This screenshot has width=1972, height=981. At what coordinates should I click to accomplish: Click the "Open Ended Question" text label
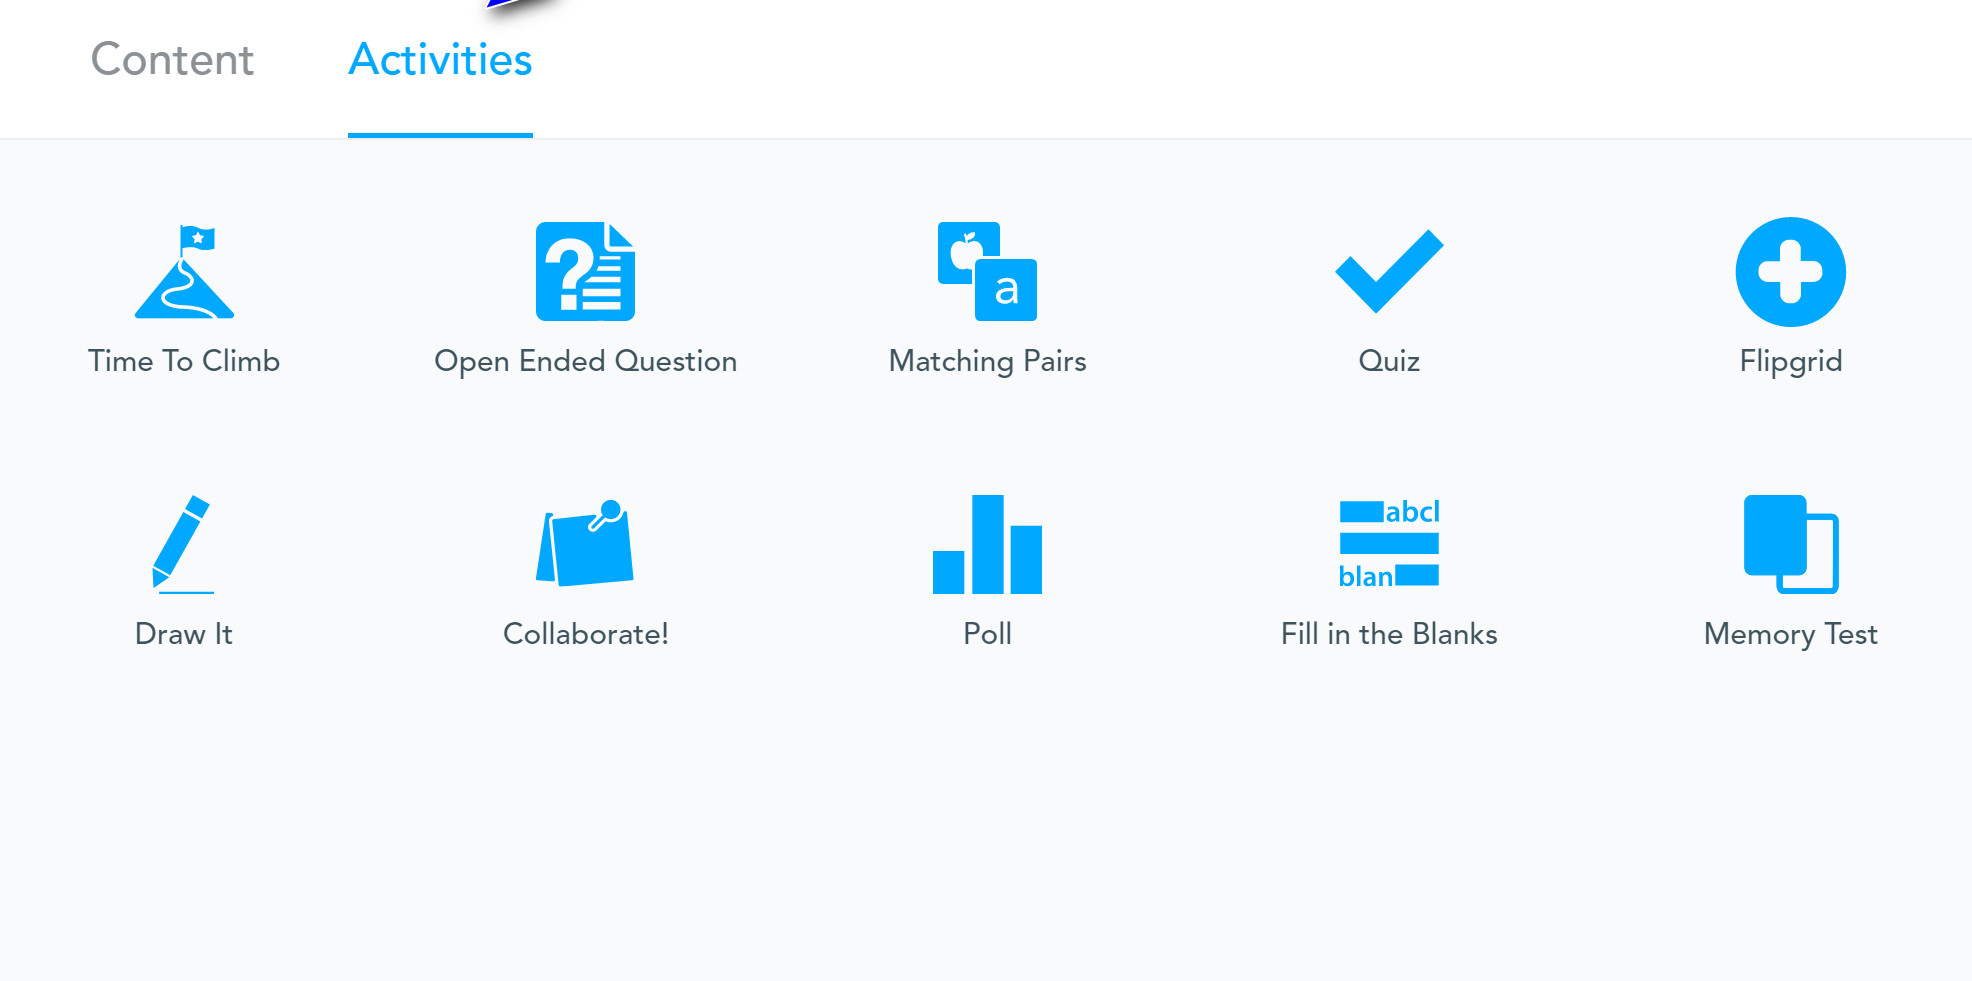(585, 361)
